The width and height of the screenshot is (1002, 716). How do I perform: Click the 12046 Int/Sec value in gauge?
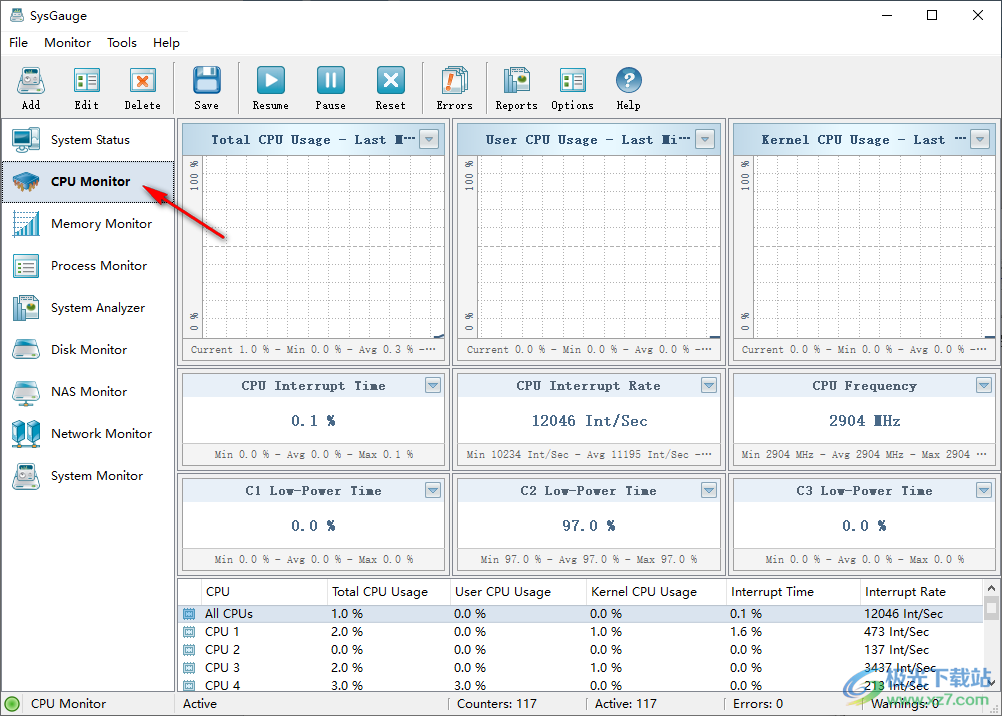coord(589,421)
